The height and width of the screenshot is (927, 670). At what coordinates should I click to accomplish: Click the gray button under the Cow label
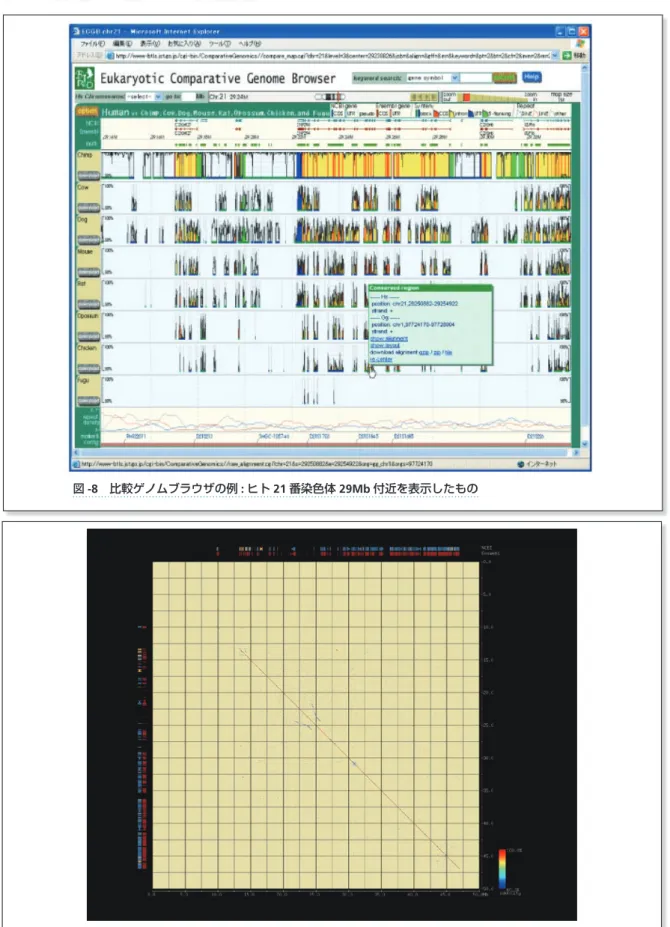point(89,208)
